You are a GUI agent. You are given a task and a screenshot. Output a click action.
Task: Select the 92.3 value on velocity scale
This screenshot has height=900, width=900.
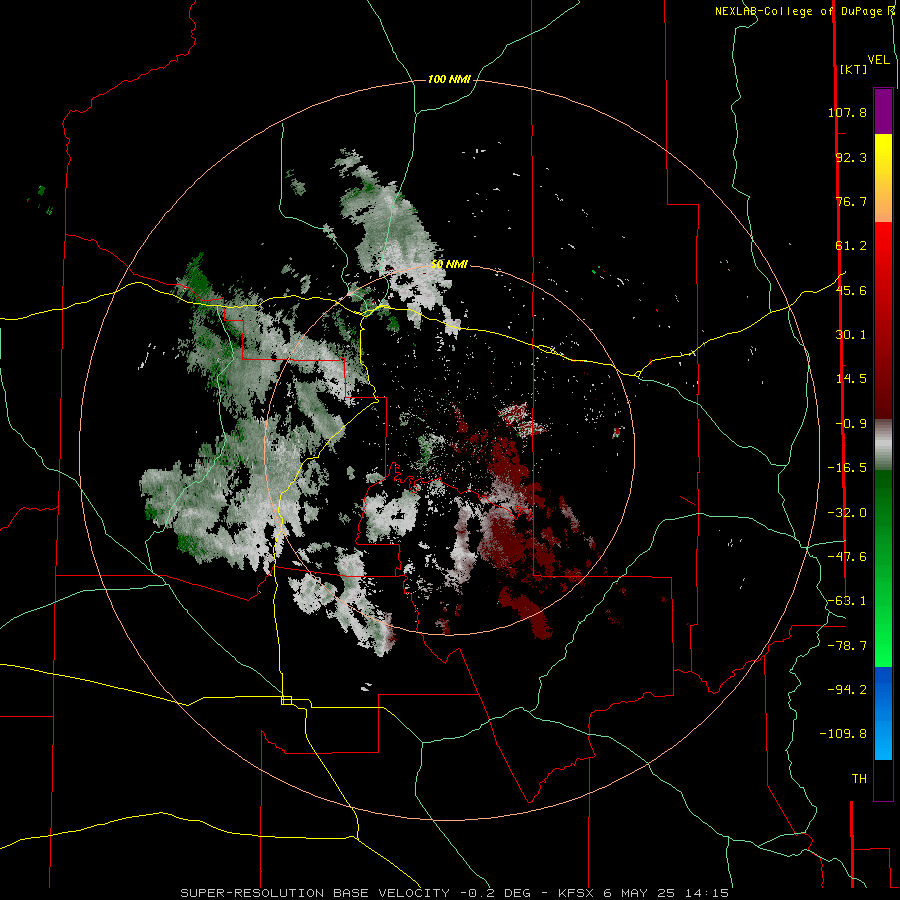[851, 157]
